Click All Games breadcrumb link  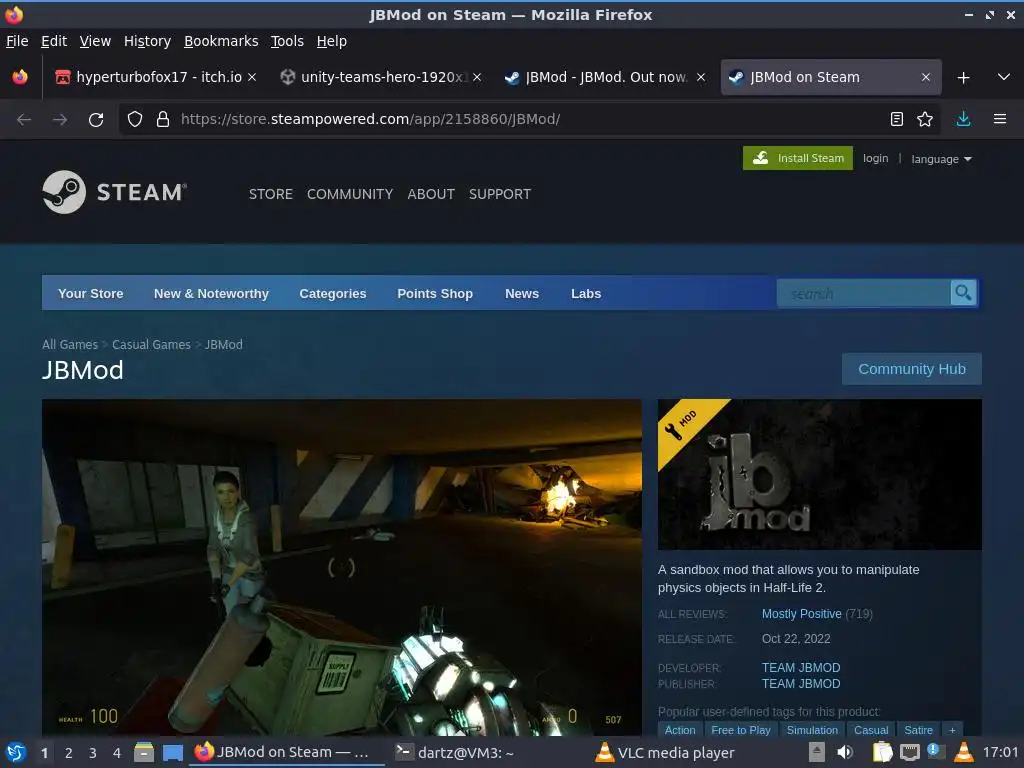[70, 344]
